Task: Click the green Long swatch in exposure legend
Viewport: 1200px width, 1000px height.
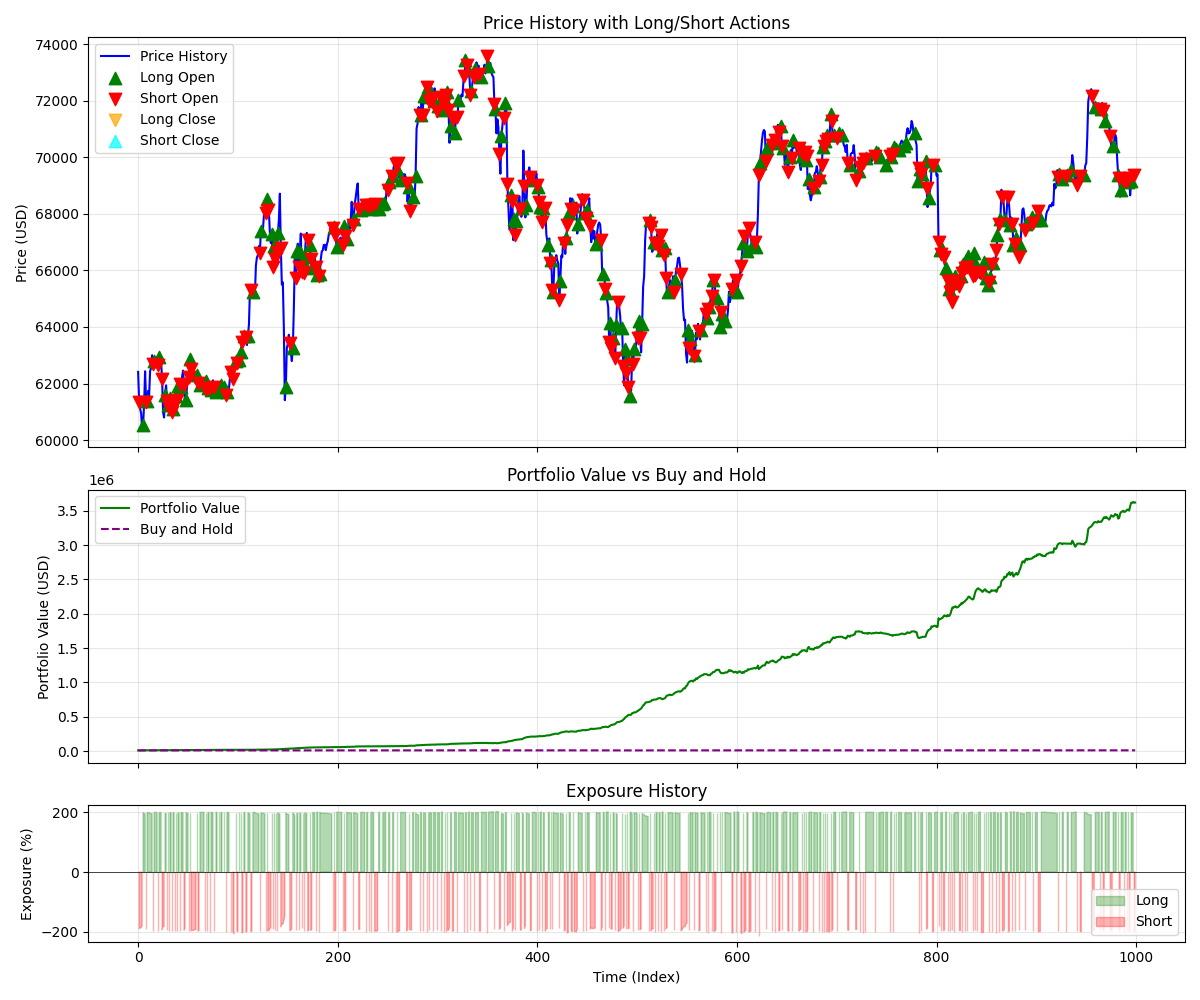Action: (x=1110, y=900)
